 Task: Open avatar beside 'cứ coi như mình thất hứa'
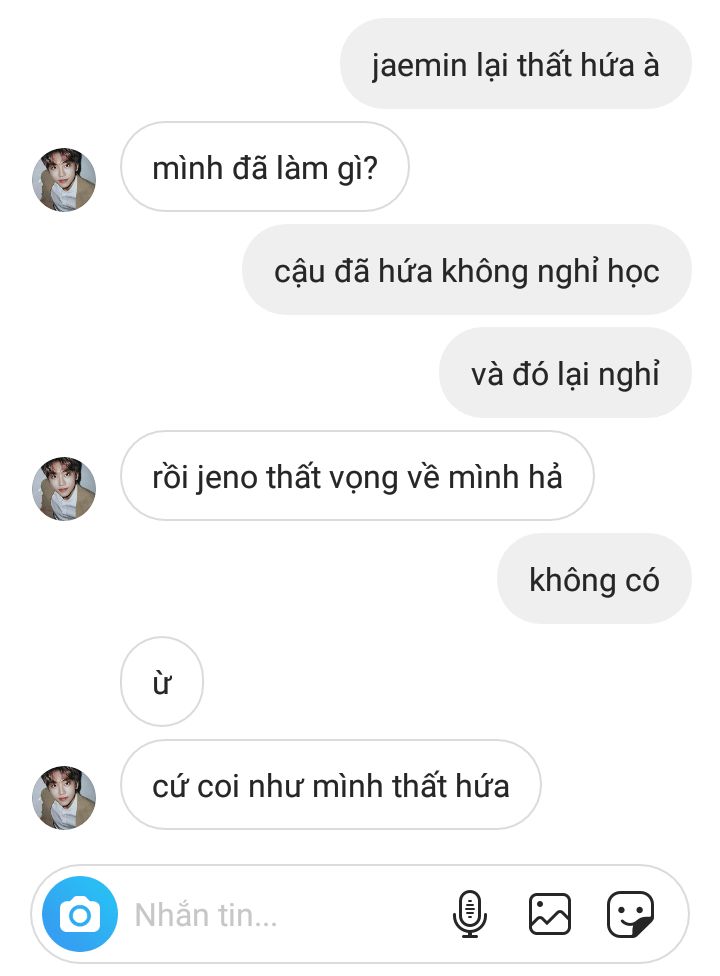[x=64, y=797]
